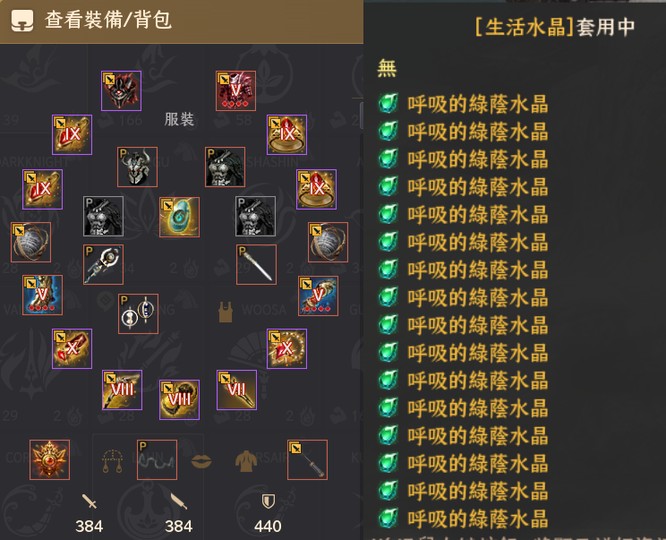Click the first sword icon above 384
This screenshot has height=540, width=666.
[x=90, y=502]
